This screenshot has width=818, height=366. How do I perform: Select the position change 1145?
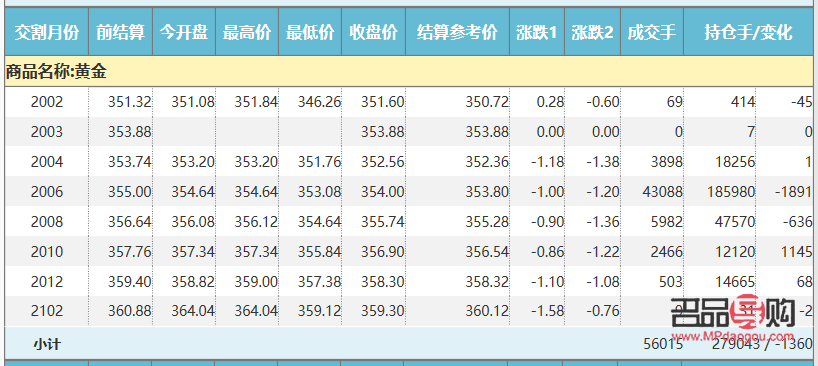coord(798,252)
